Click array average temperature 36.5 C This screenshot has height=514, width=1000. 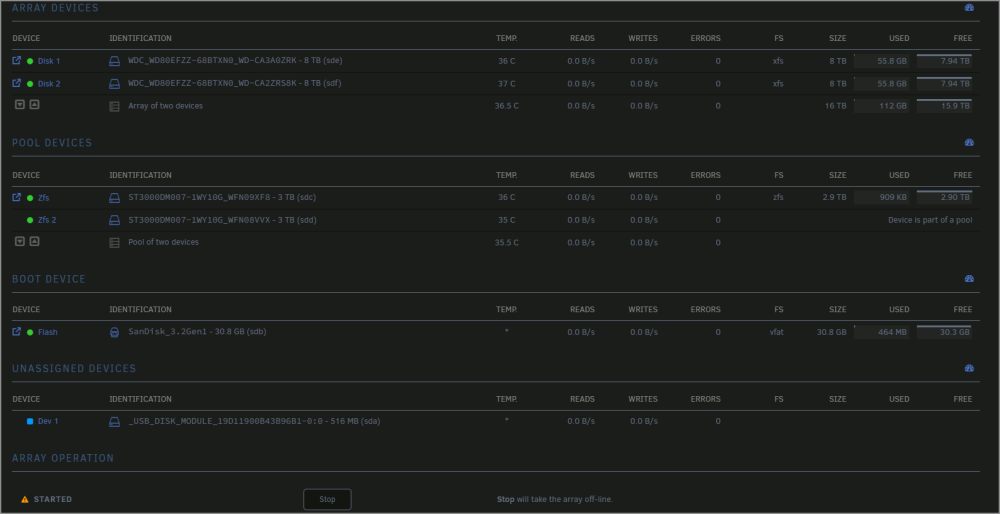click(507, 106)
